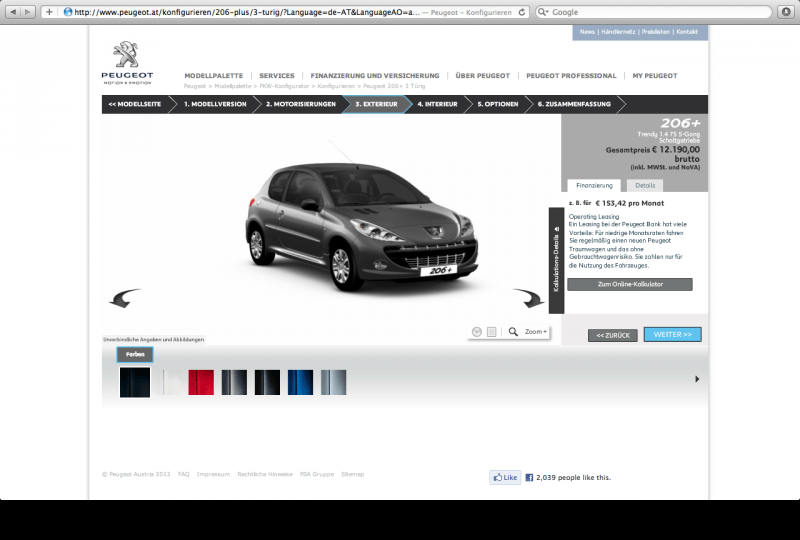Click the Facebook Like thumbs-up button

tap(505, 478)
